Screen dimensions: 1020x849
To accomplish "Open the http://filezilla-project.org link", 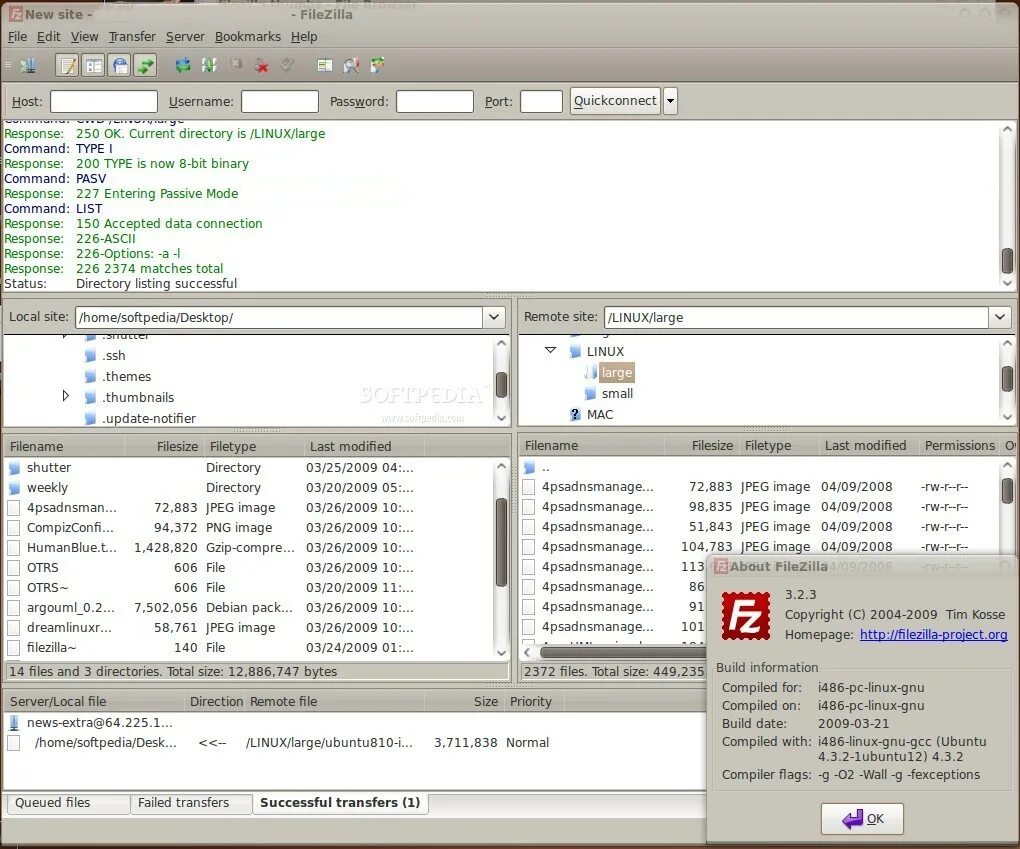I will pyautogui.click(x=933, y=635).
